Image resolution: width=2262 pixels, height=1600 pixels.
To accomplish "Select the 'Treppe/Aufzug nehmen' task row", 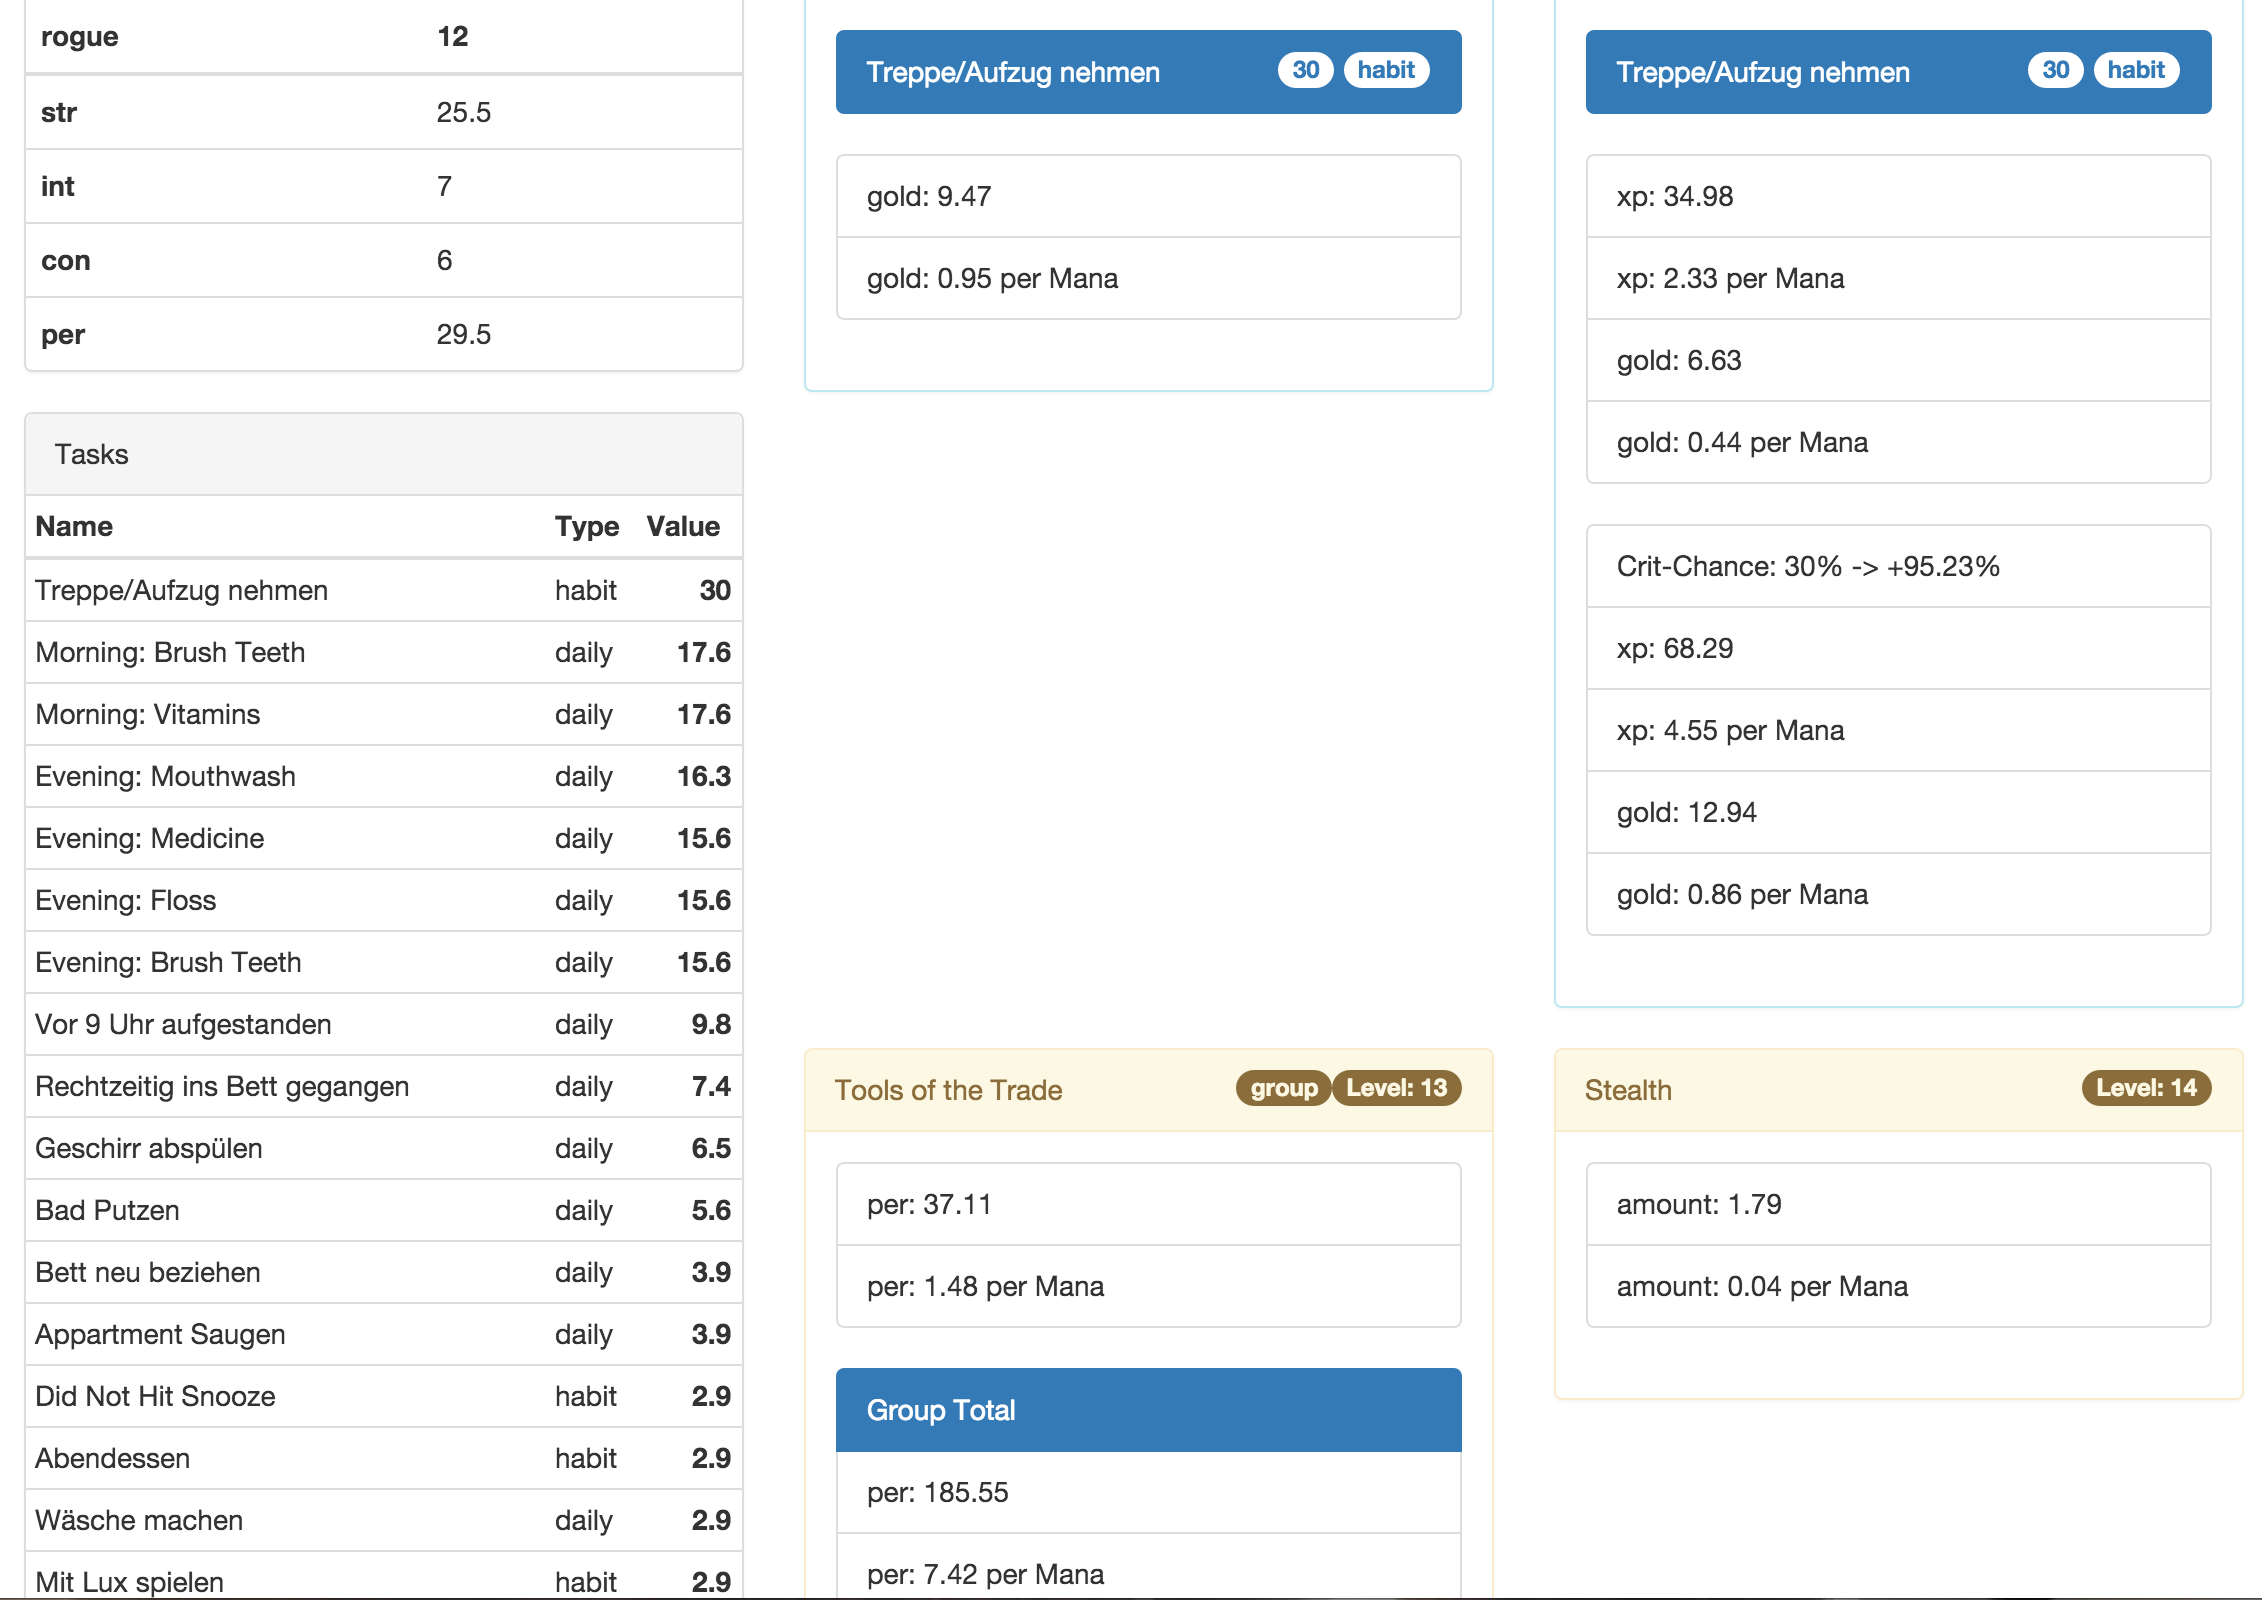I will click(384, 590).
